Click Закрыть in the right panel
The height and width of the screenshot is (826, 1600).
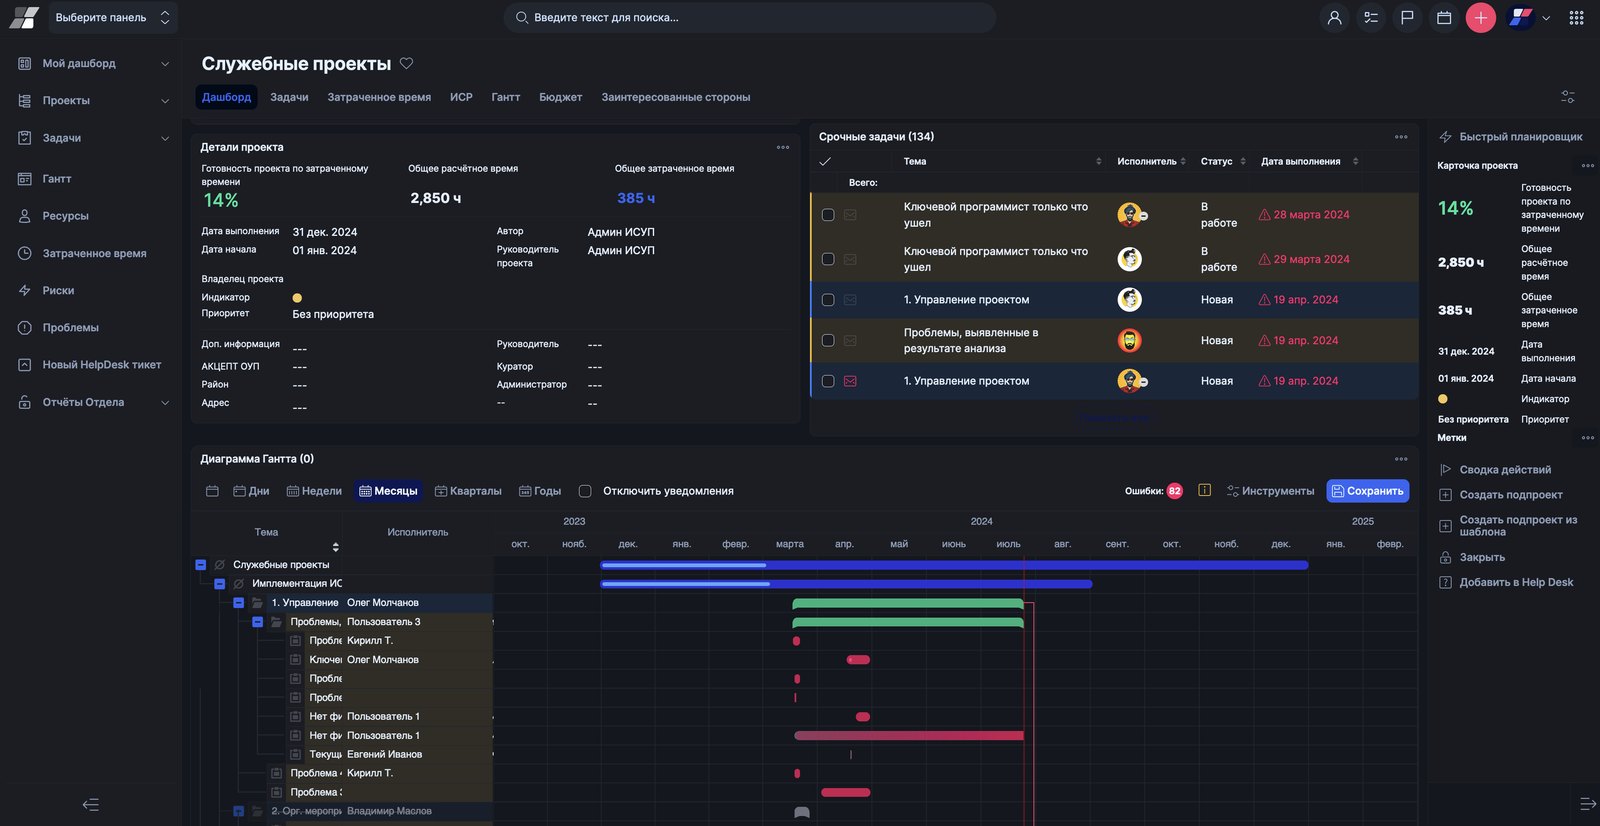1482,557
